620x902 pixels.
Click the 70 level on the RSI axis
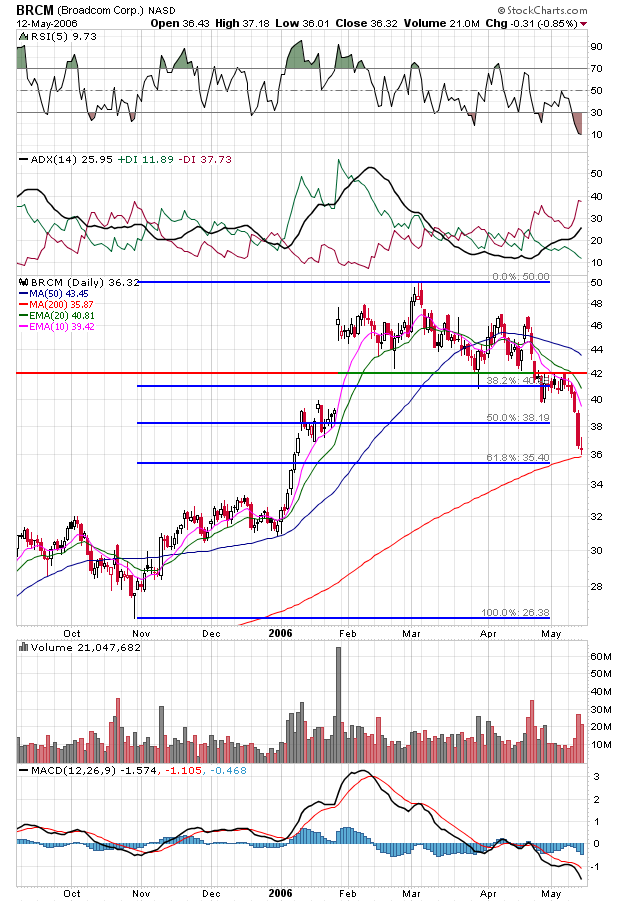596,68
